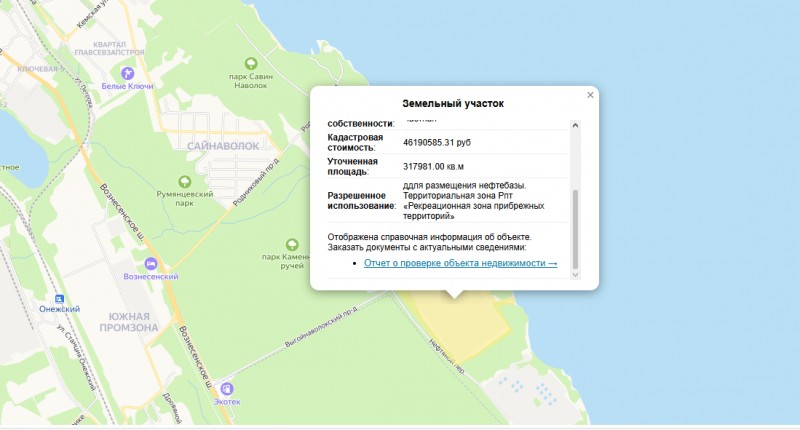This screenshot has height=430, width=800.
Task: Click the Белые Ключи map marker icon
Action: click(x=127, y=73)
